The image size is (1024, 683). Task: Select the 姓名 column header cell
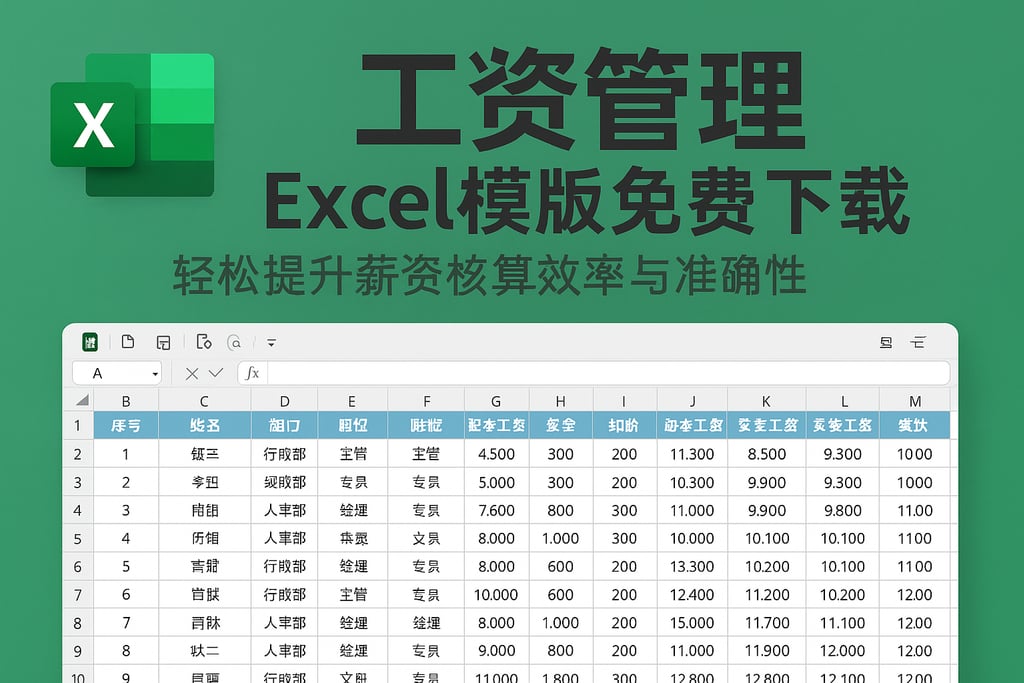pyautogui.click(x=205, y=424)
